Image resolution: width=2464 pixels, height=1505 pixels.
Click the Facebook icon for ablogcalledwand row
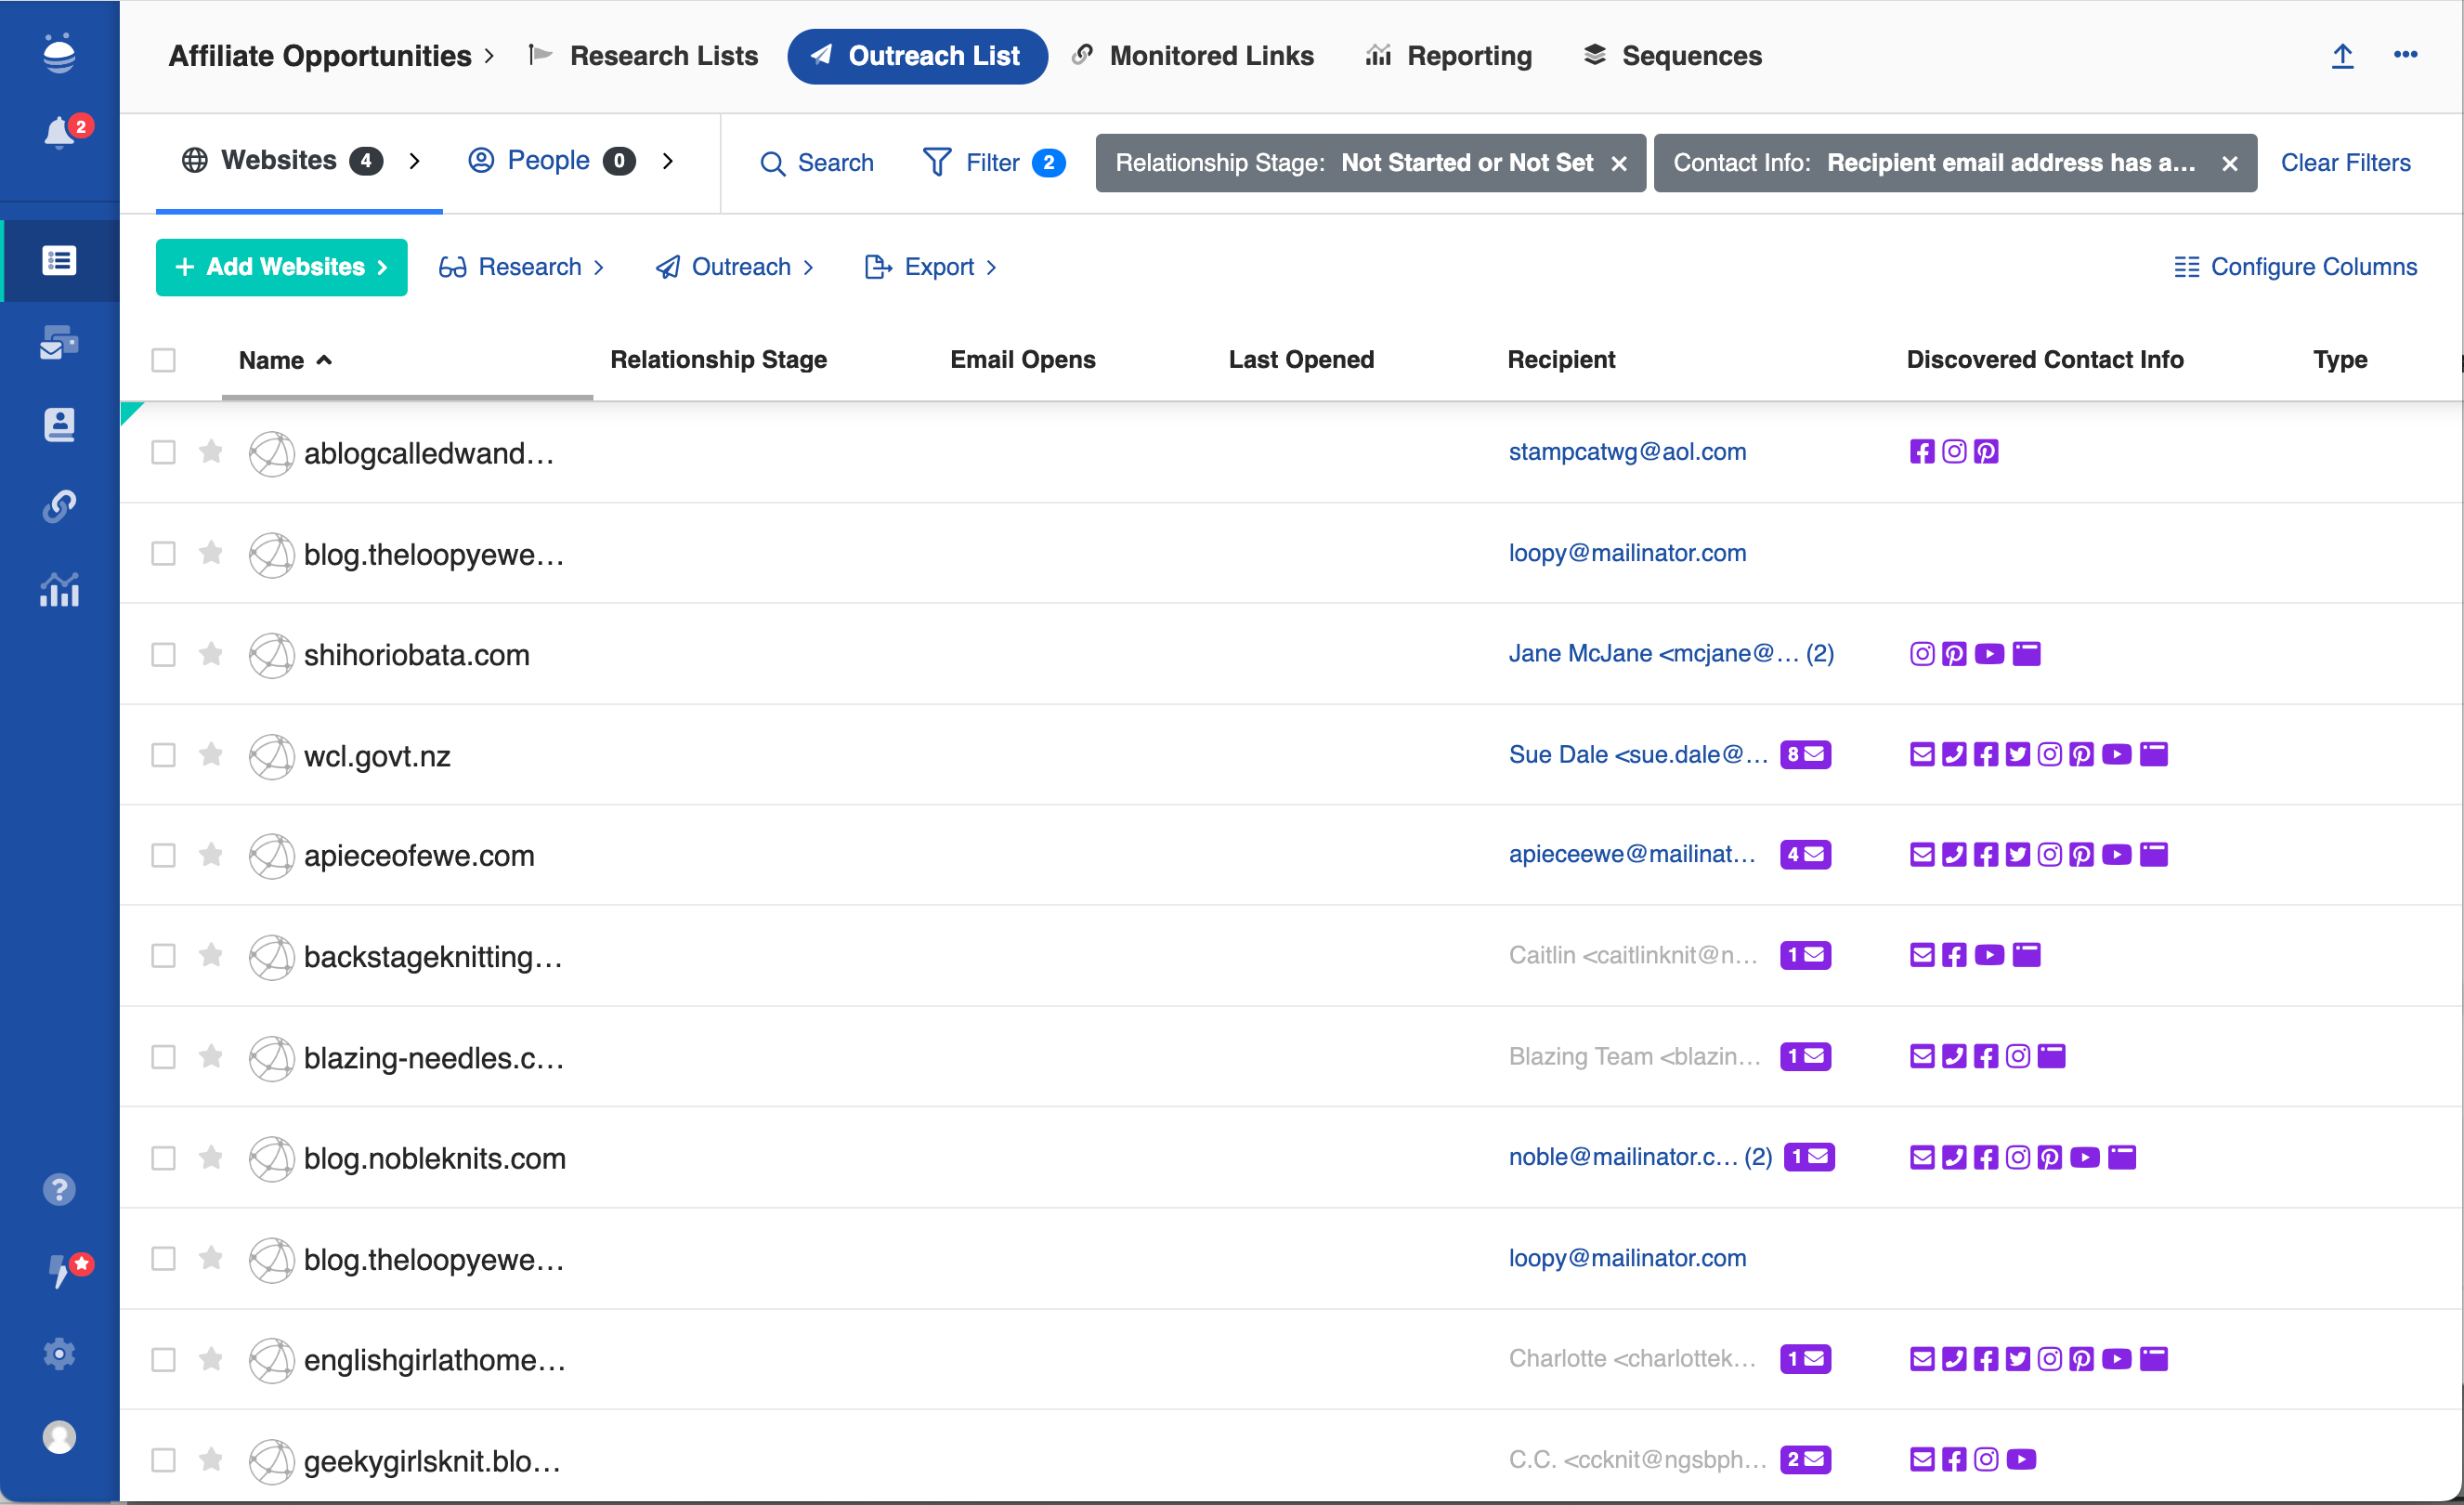pyautogui.click(x=1921, y=452)
